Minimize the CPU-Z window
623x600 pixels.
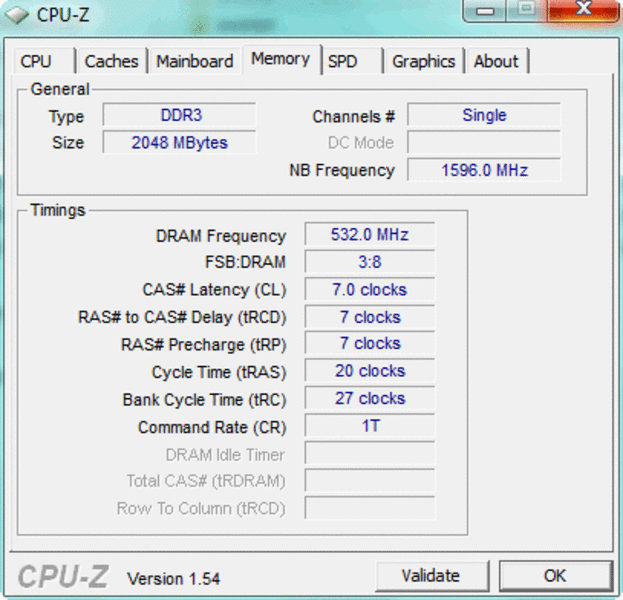[x=485, y=11]
